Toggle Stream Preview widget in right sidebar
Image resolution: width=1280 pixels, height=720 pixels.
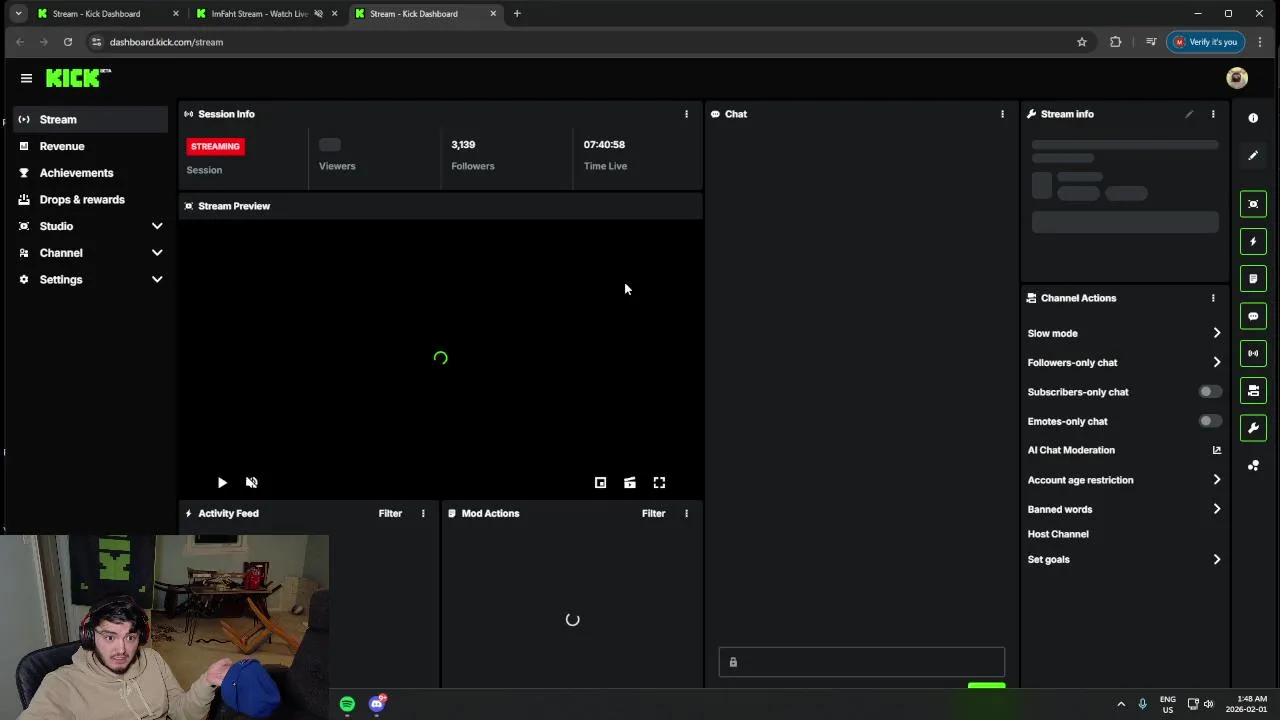[x=1253, y=204]
